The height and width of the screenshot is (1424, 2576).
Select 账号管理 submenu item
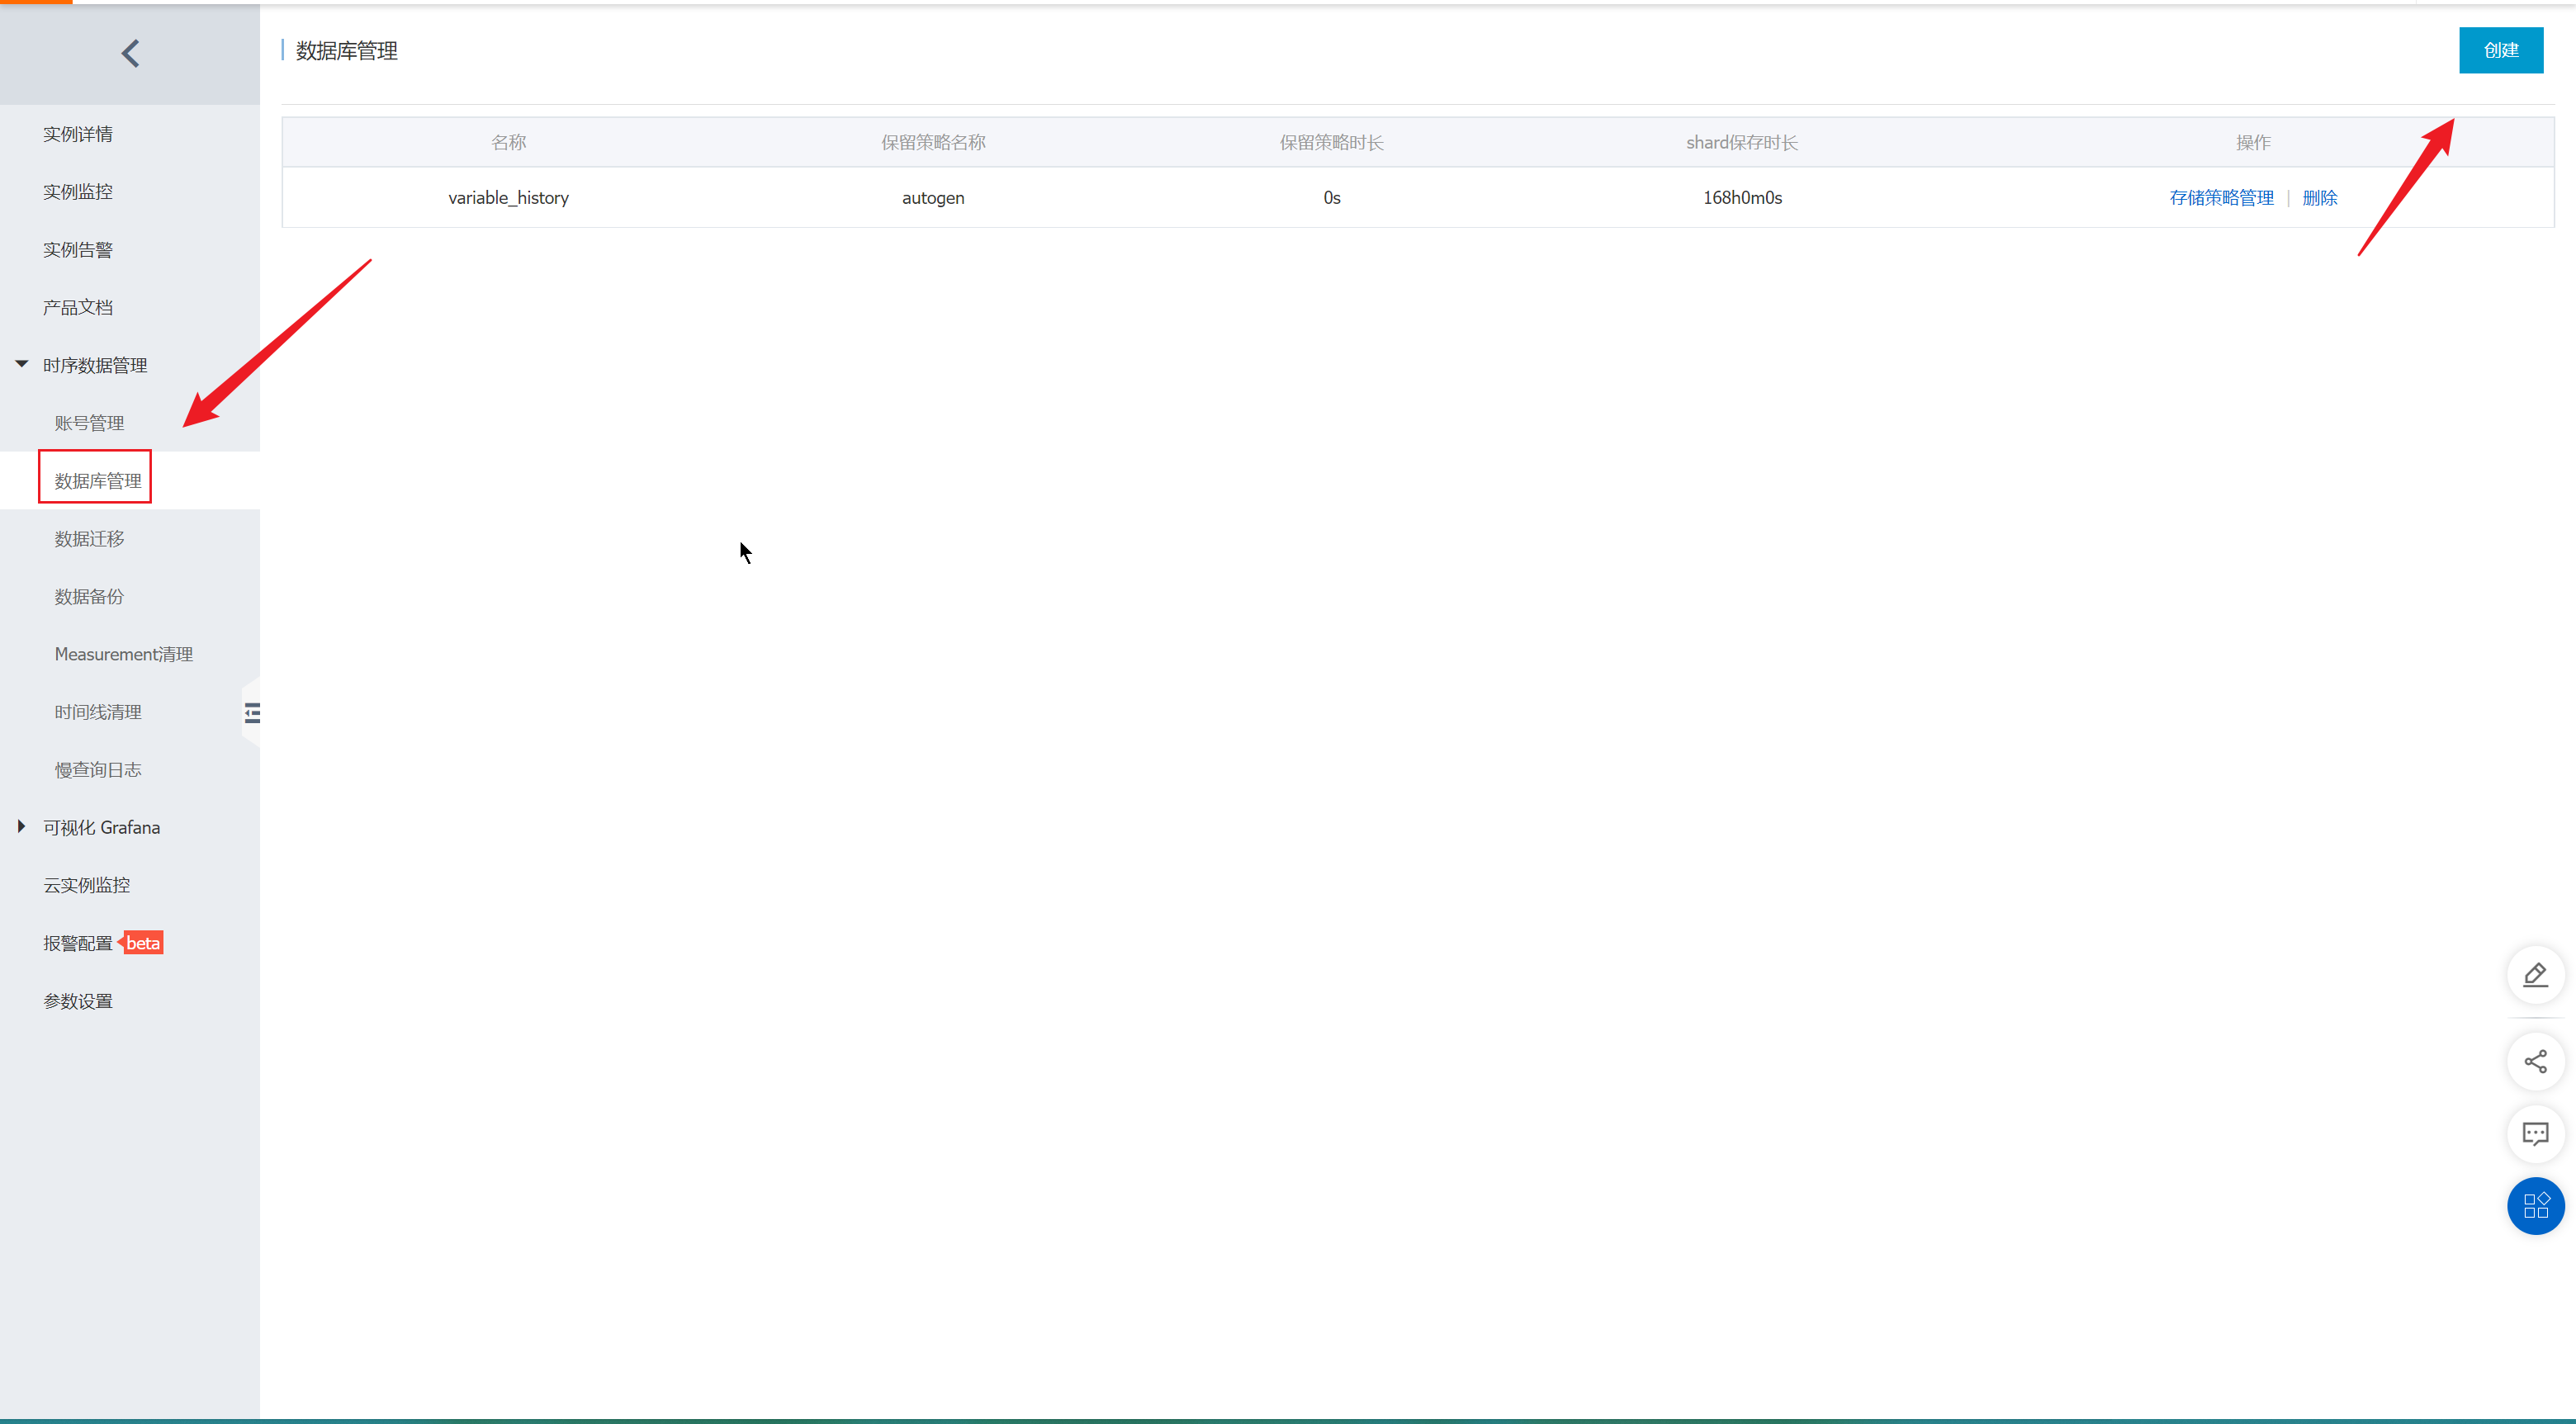click(x=89, y=423)
